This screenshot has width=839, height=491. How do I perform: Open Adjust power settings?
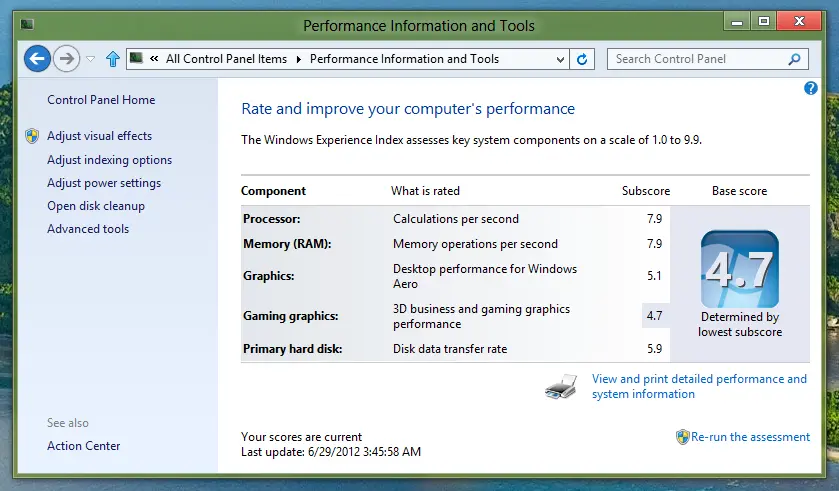point(104,183)
